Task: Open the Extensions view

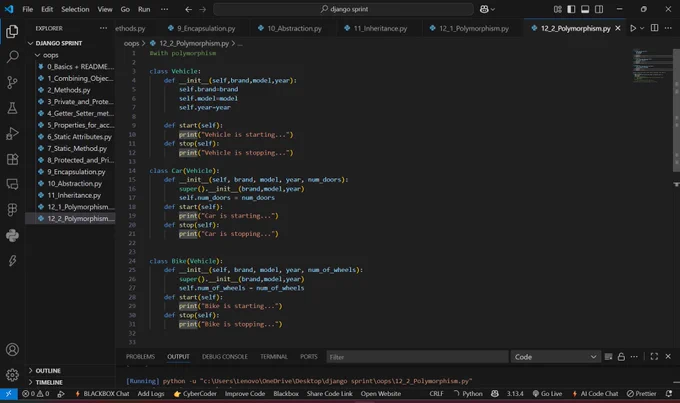Action: pos(12,159)
